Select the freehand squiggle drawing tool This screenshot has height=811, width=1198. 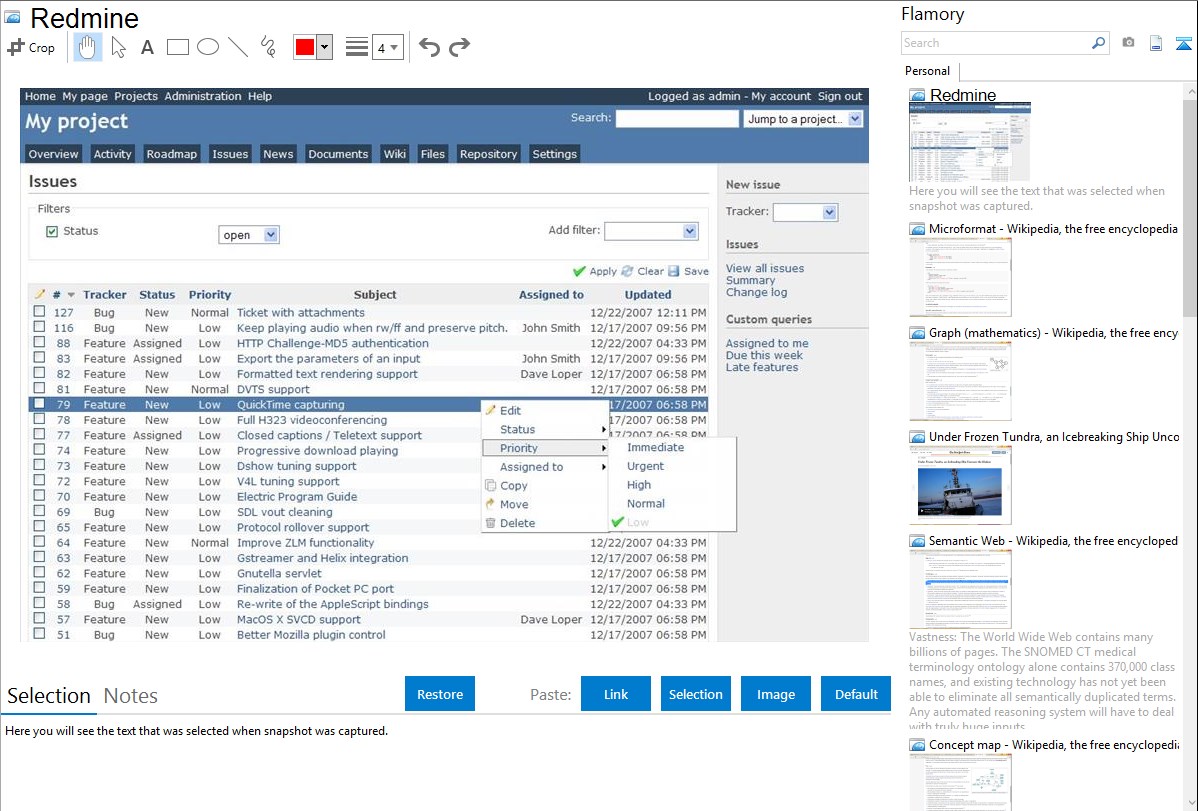[267, 47]
